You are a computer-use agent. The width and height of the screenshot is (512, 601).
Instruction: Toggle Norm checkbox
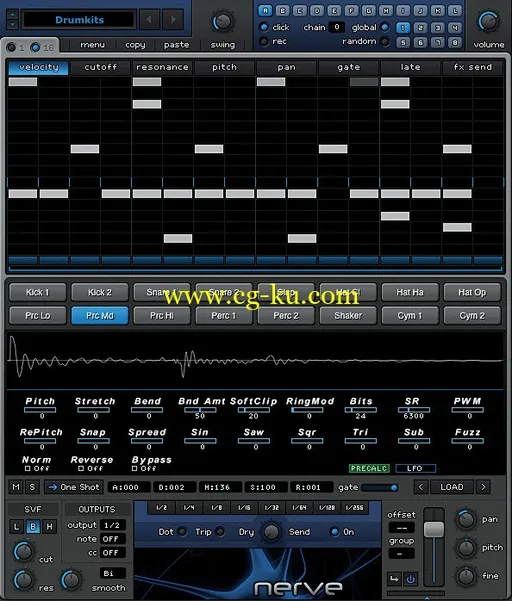coord(28,468)
